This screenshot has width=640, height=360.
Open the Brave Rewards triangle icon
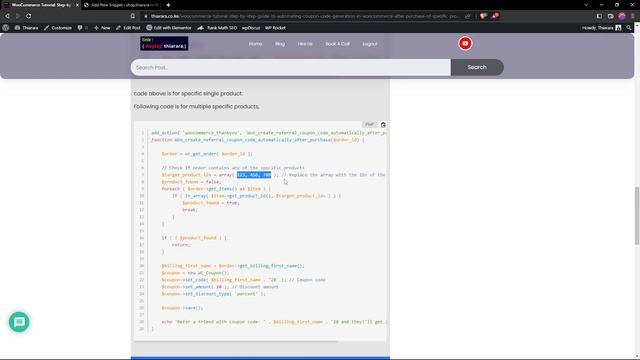pos(495,16)
